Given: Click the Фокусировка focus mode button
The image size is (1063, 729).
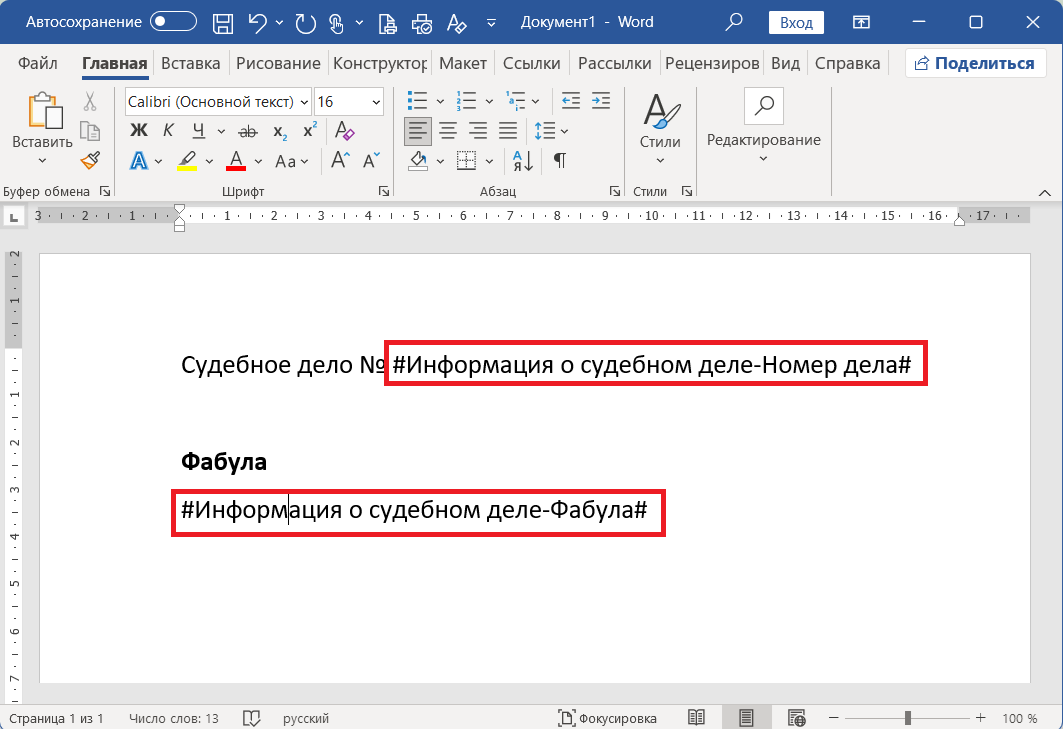Looking at the screenshot, I should pos(609,718).
